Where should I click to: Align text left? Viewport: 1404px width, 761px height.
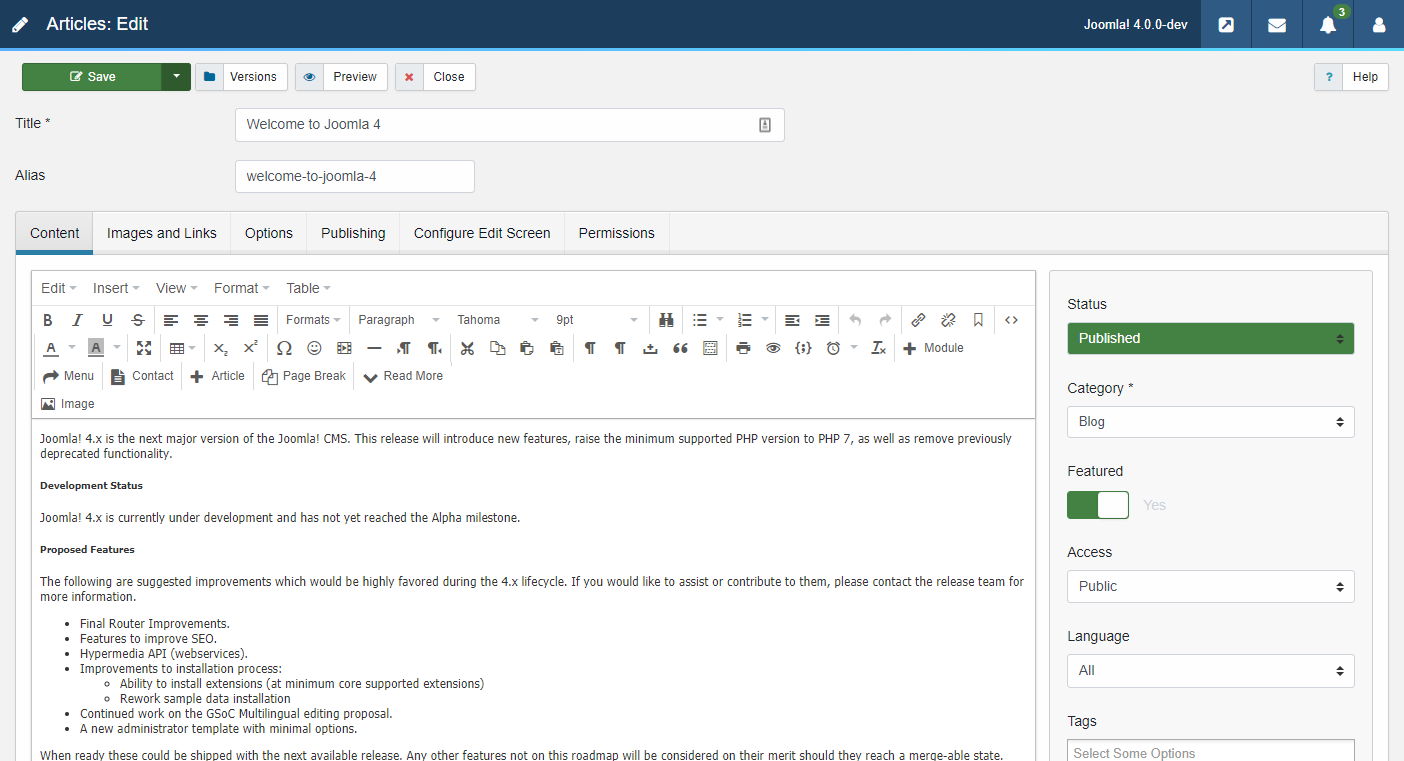click(x=171, y=320)
